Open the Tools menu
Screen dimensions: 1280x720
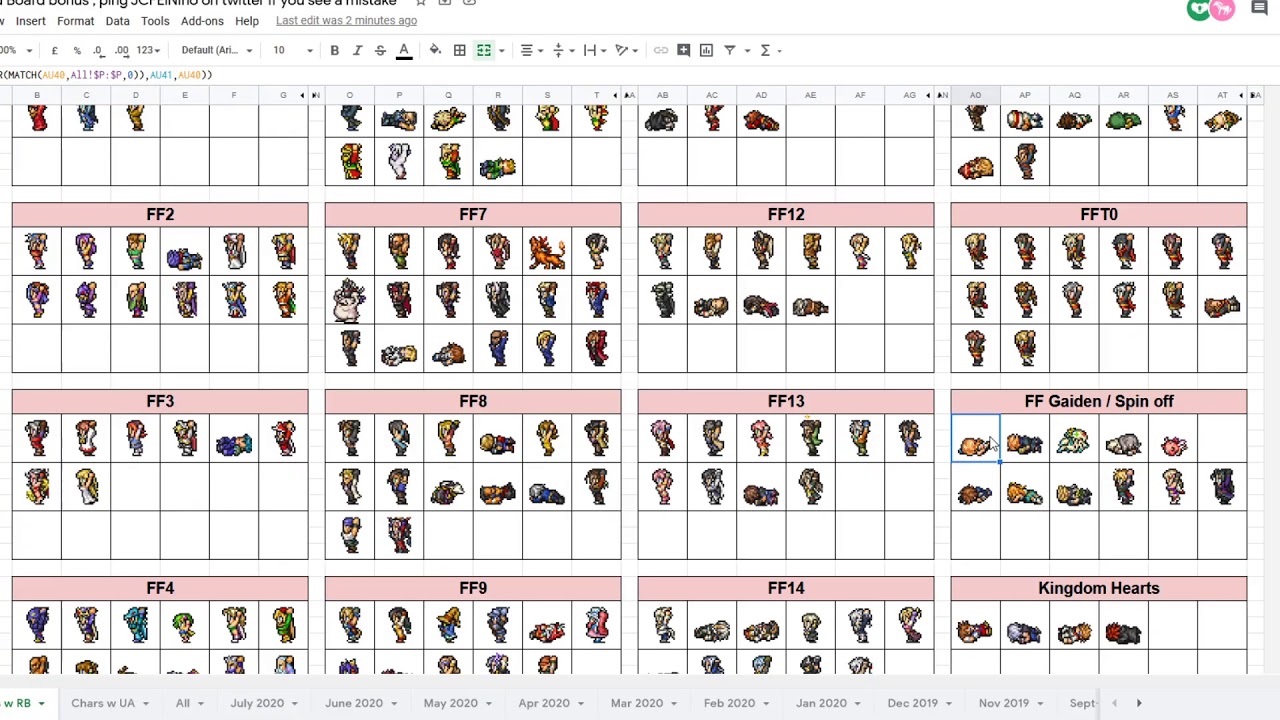tap(155, 21)
